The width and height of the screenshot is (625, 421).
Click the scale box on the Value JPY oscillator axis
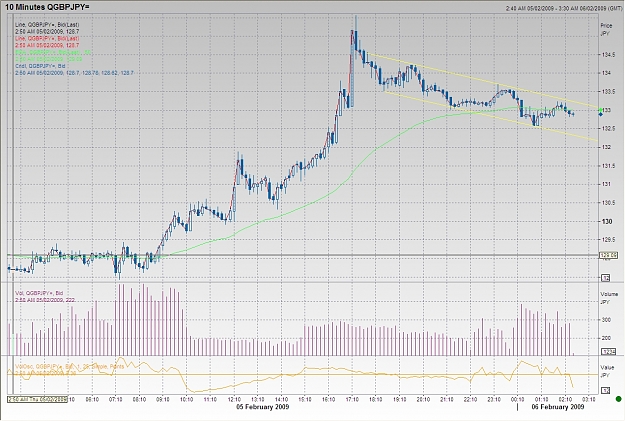coord(605,391)
